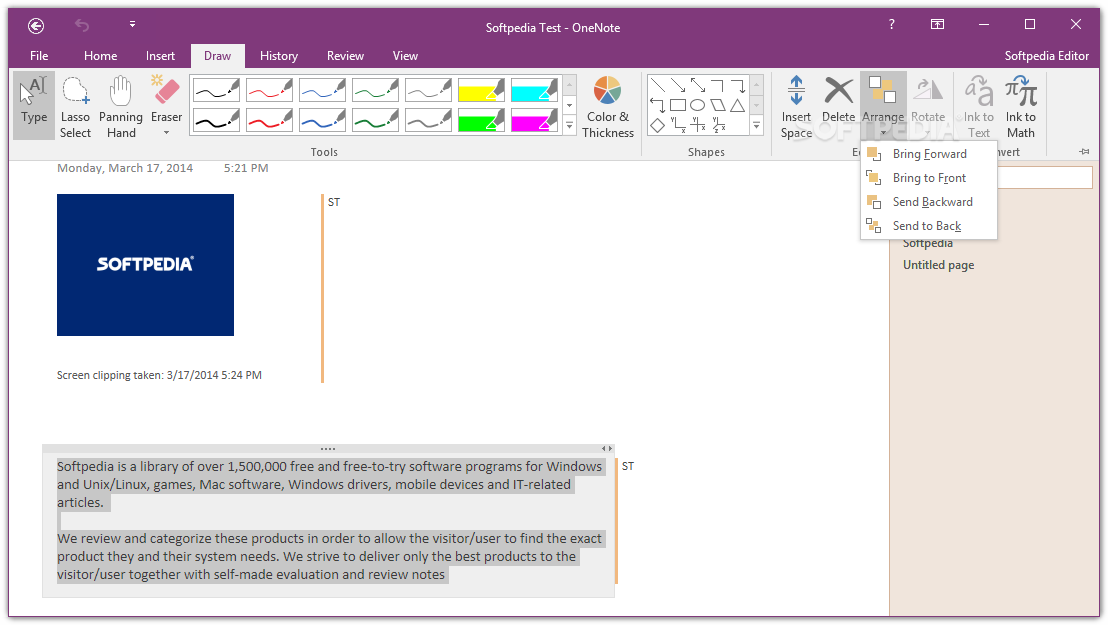Select the Eraser tool
The height and width of the screenshot is (625, 1108).
[x=166, y=98]
